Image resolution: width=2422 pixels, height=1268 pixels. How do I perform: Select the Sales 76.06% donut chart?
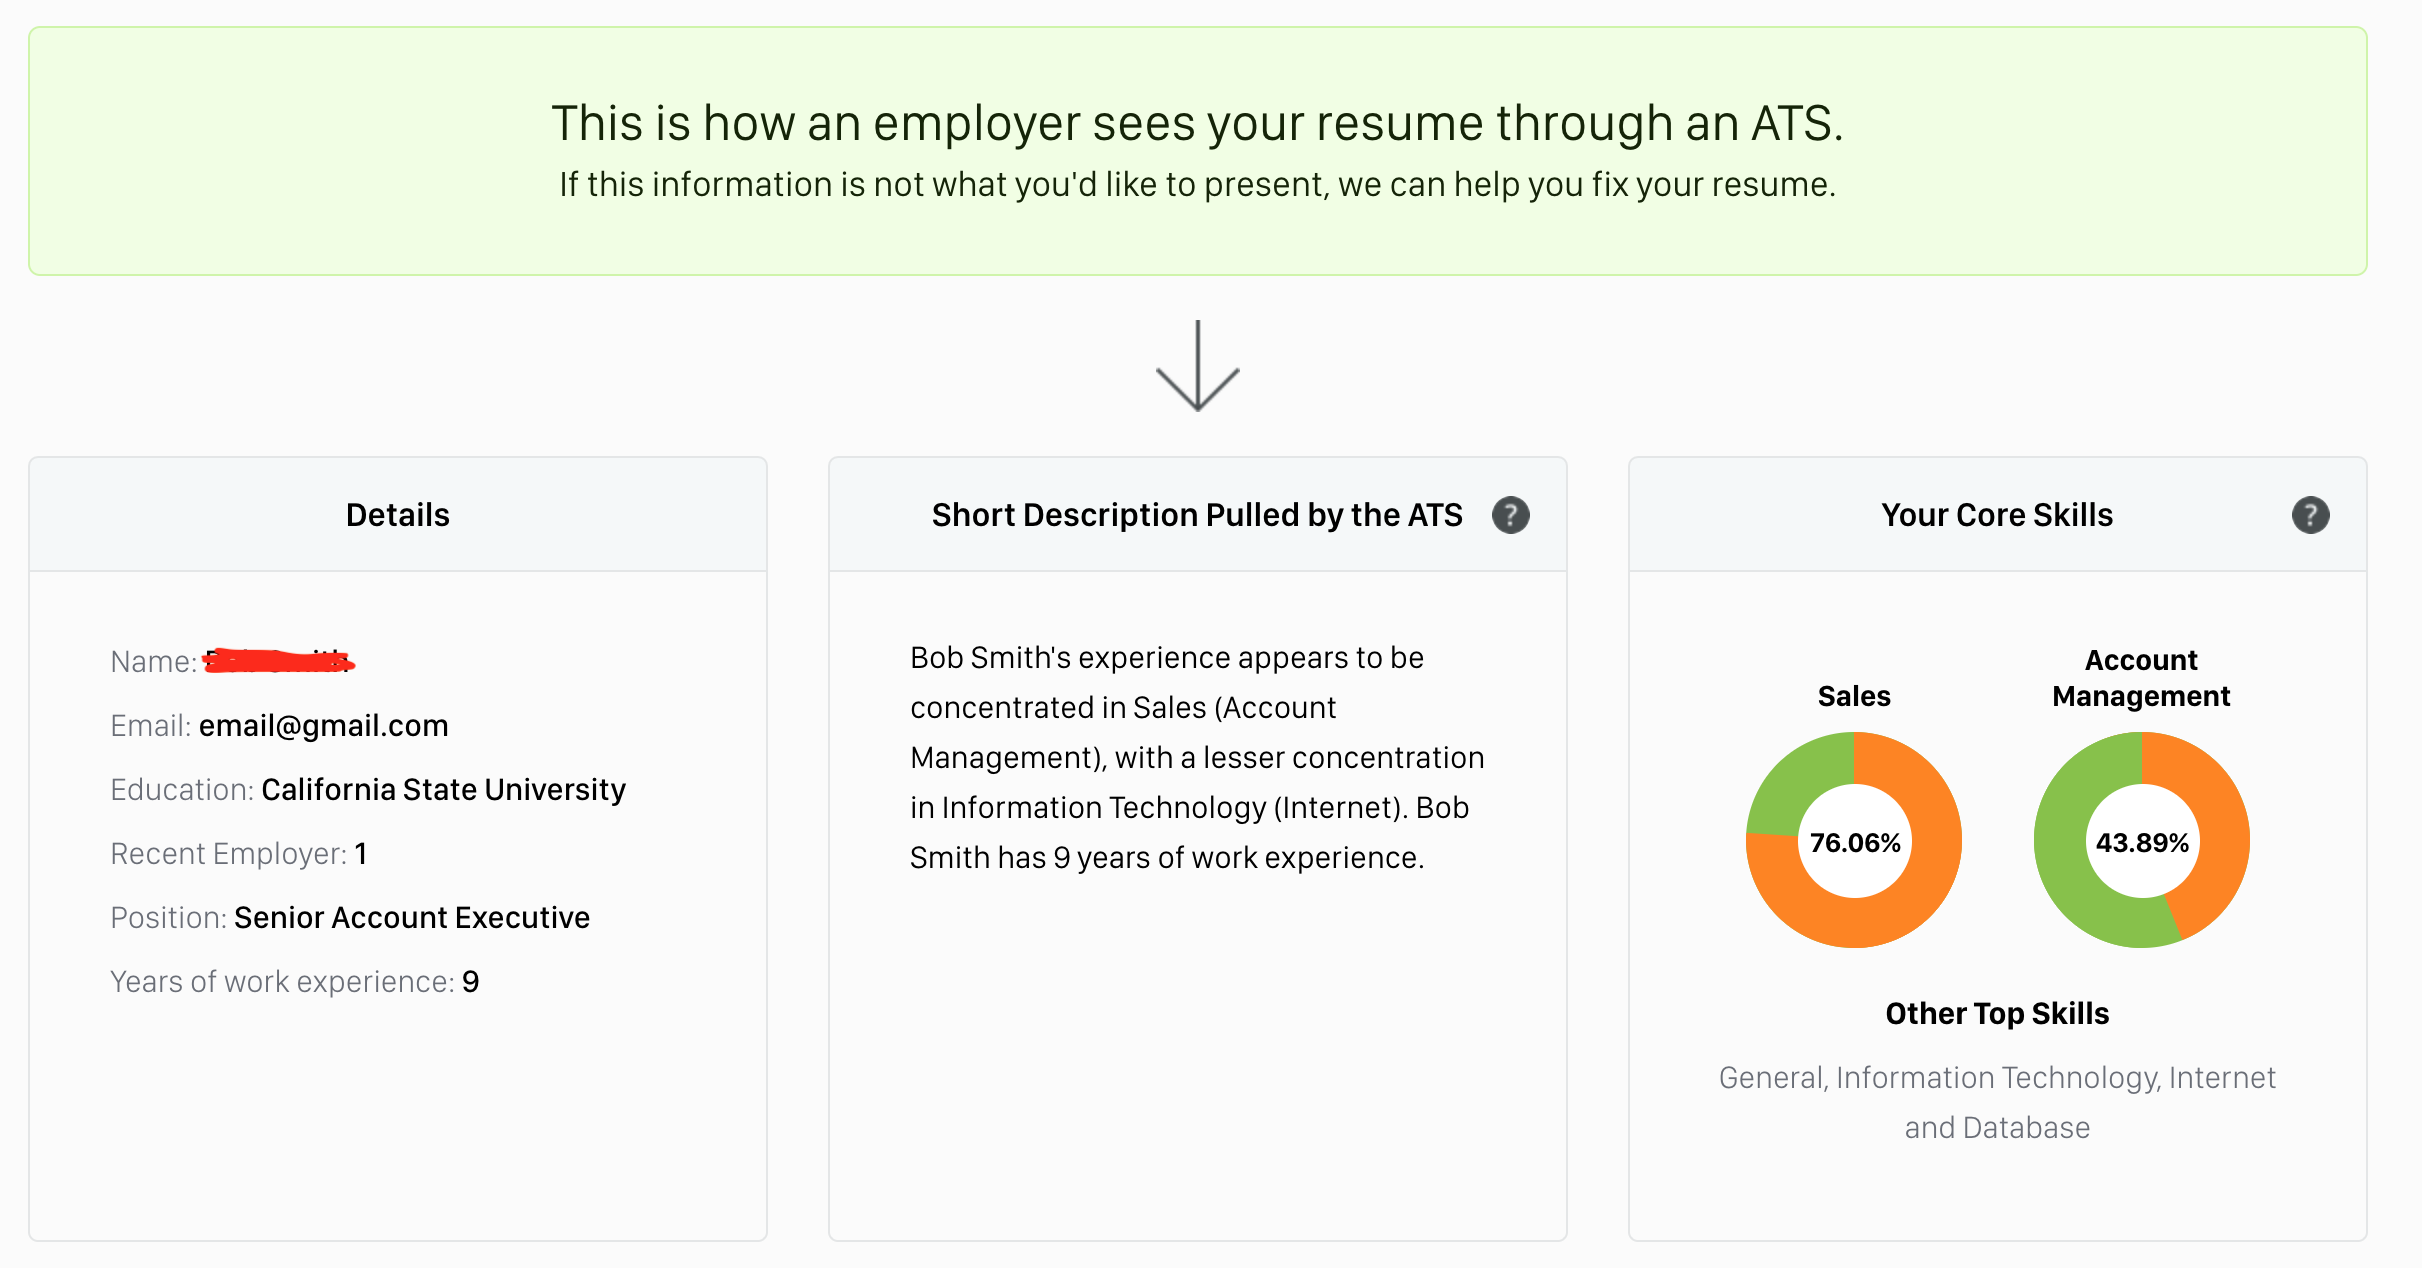pos(1854,840)
